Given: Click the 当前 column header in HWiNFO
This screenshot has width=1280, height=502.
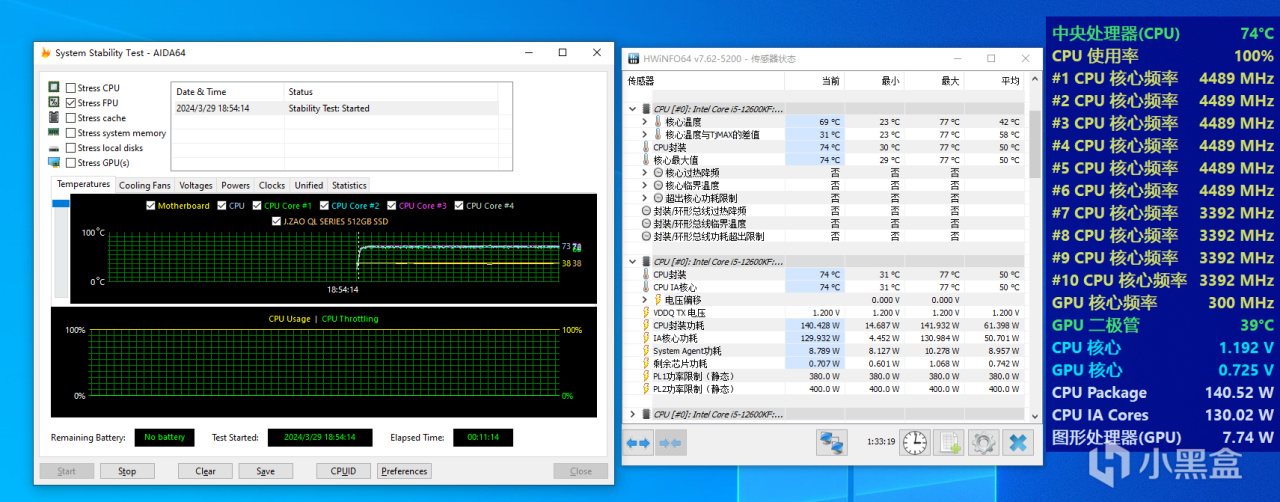Looking at the screenshot, I should [815, 81].
